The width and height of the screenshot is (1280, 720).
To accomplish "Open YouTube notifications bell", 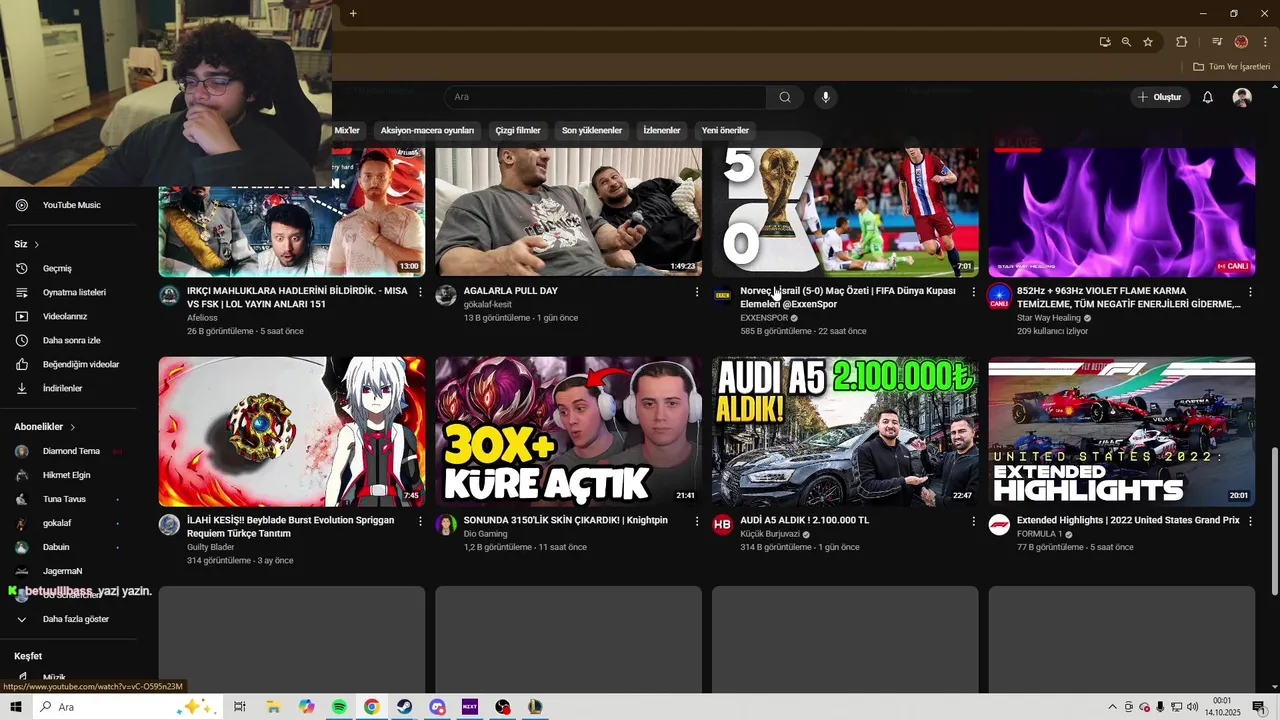I will [x=1207, y=97].
